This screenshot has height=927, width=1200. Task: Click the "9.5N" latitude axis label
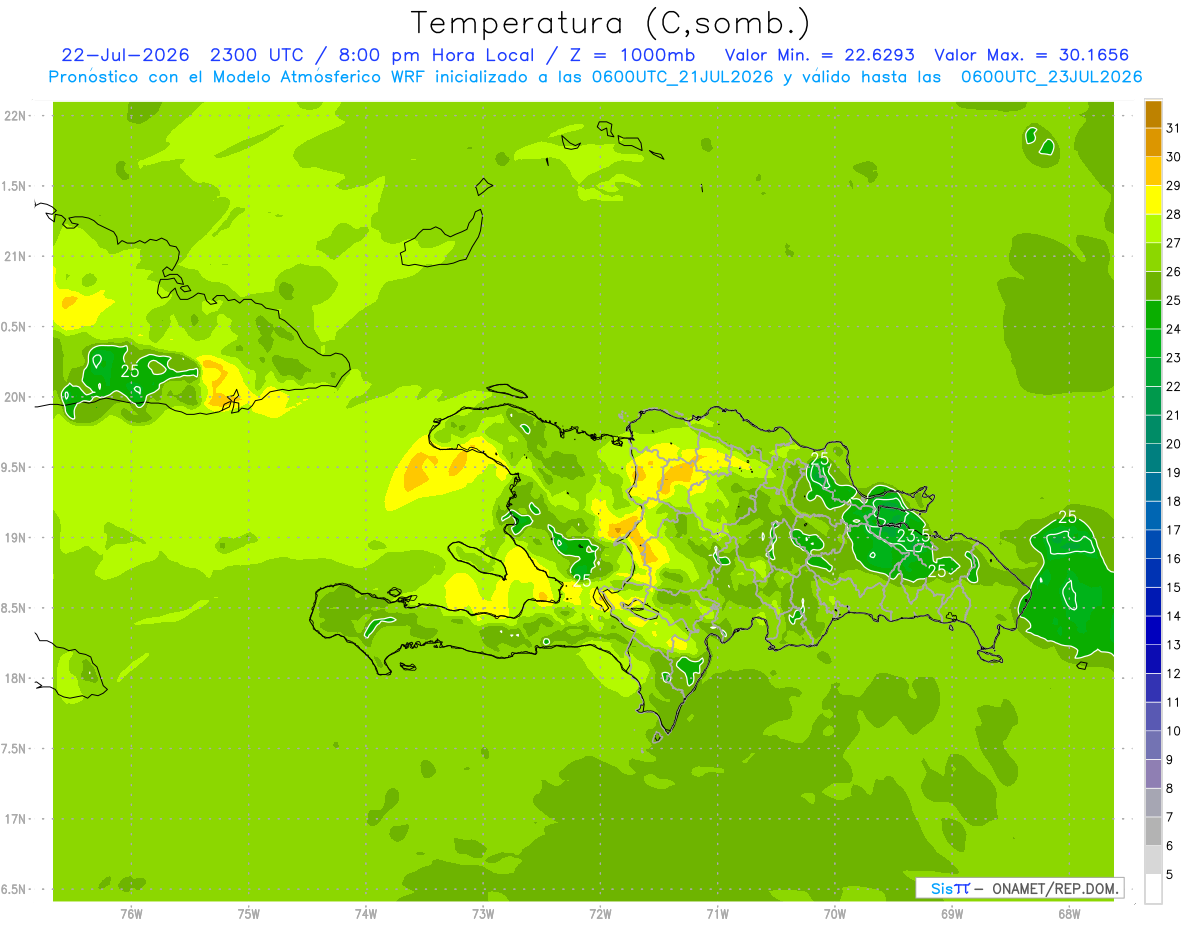(x=15, y=467)
